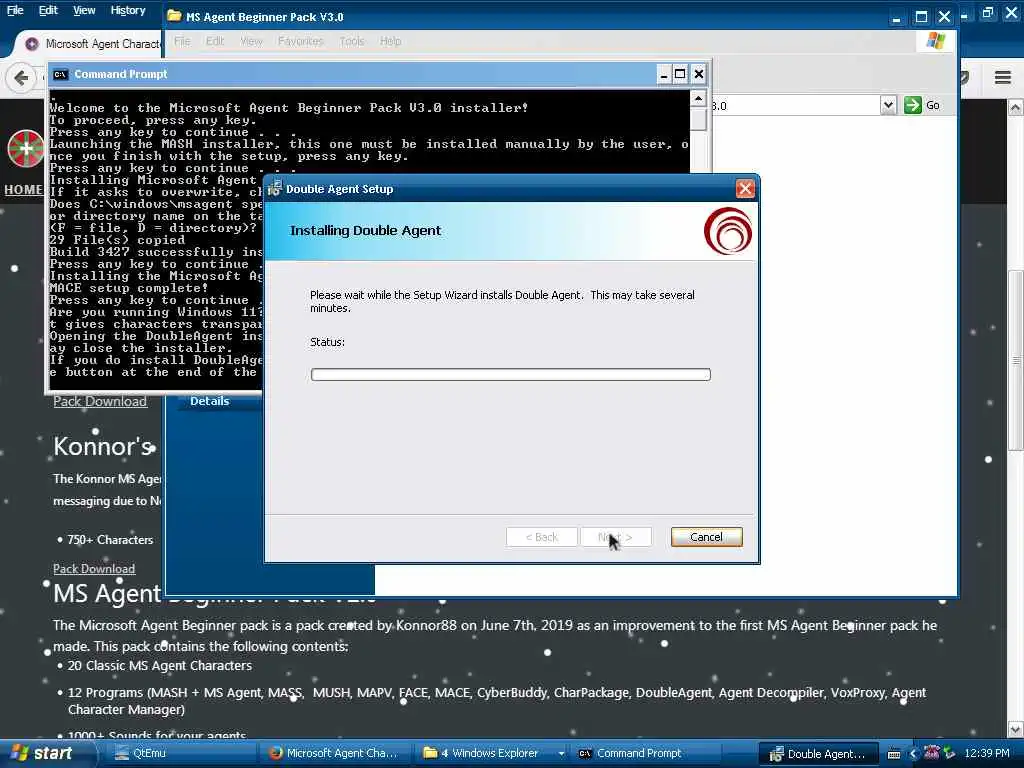Switch to Double Agent... taskbar button
1024x768 pixels.
pos(819,754)
